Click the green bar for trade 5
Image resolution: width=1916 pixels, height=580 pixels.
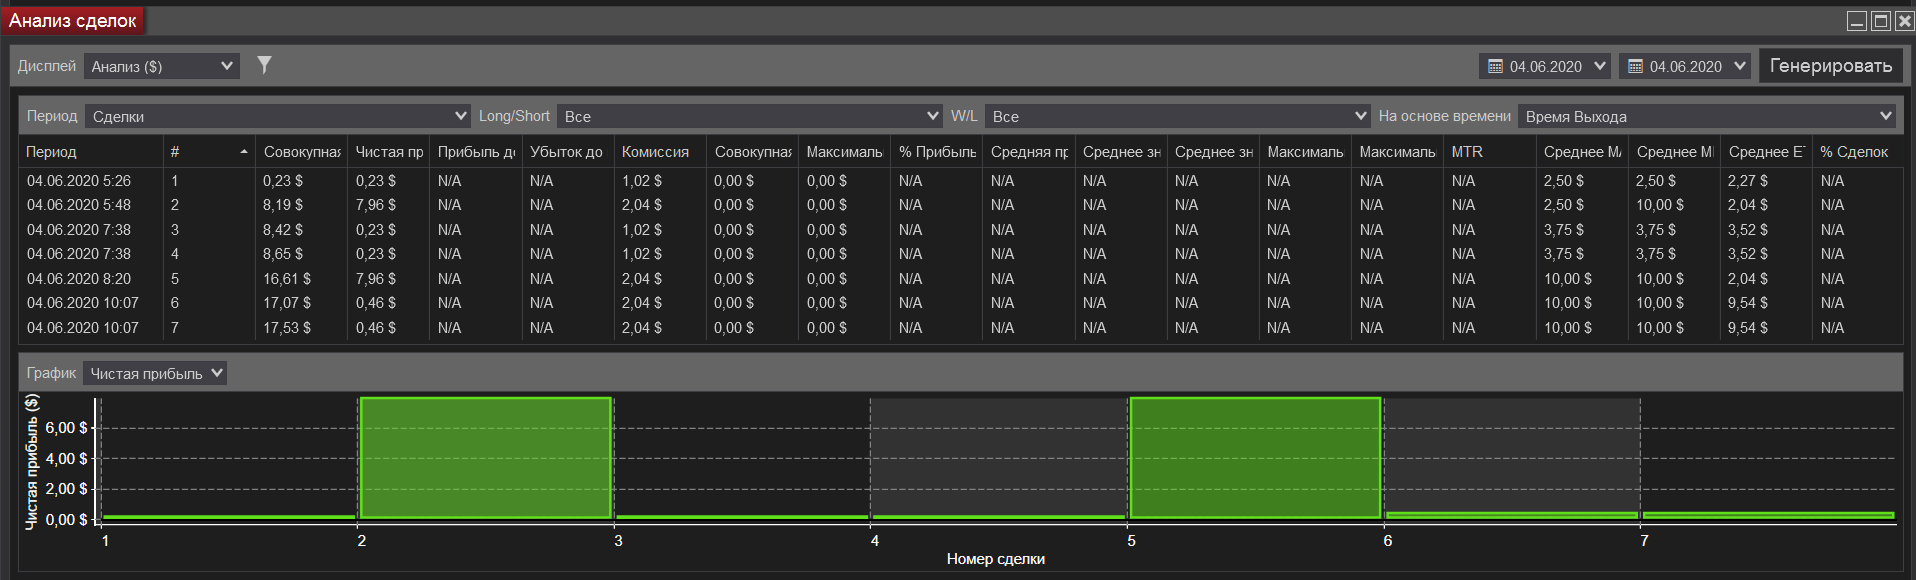click(x=1255, y=458)
